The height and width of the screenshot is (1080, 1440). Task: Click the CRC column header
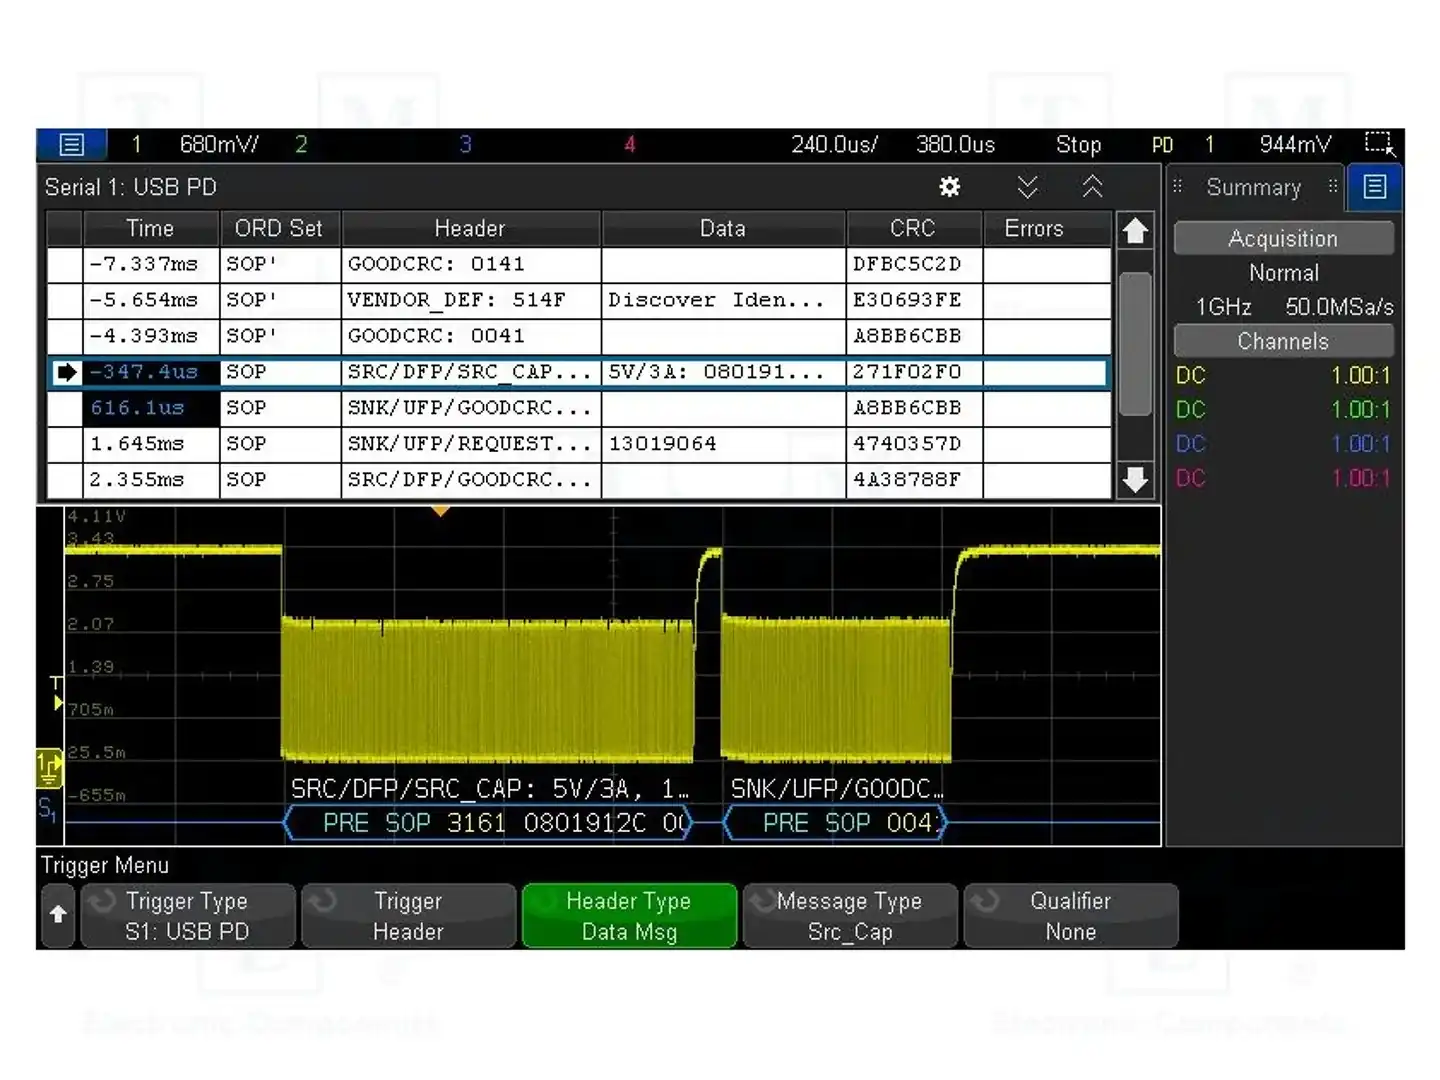coord(913,229)
